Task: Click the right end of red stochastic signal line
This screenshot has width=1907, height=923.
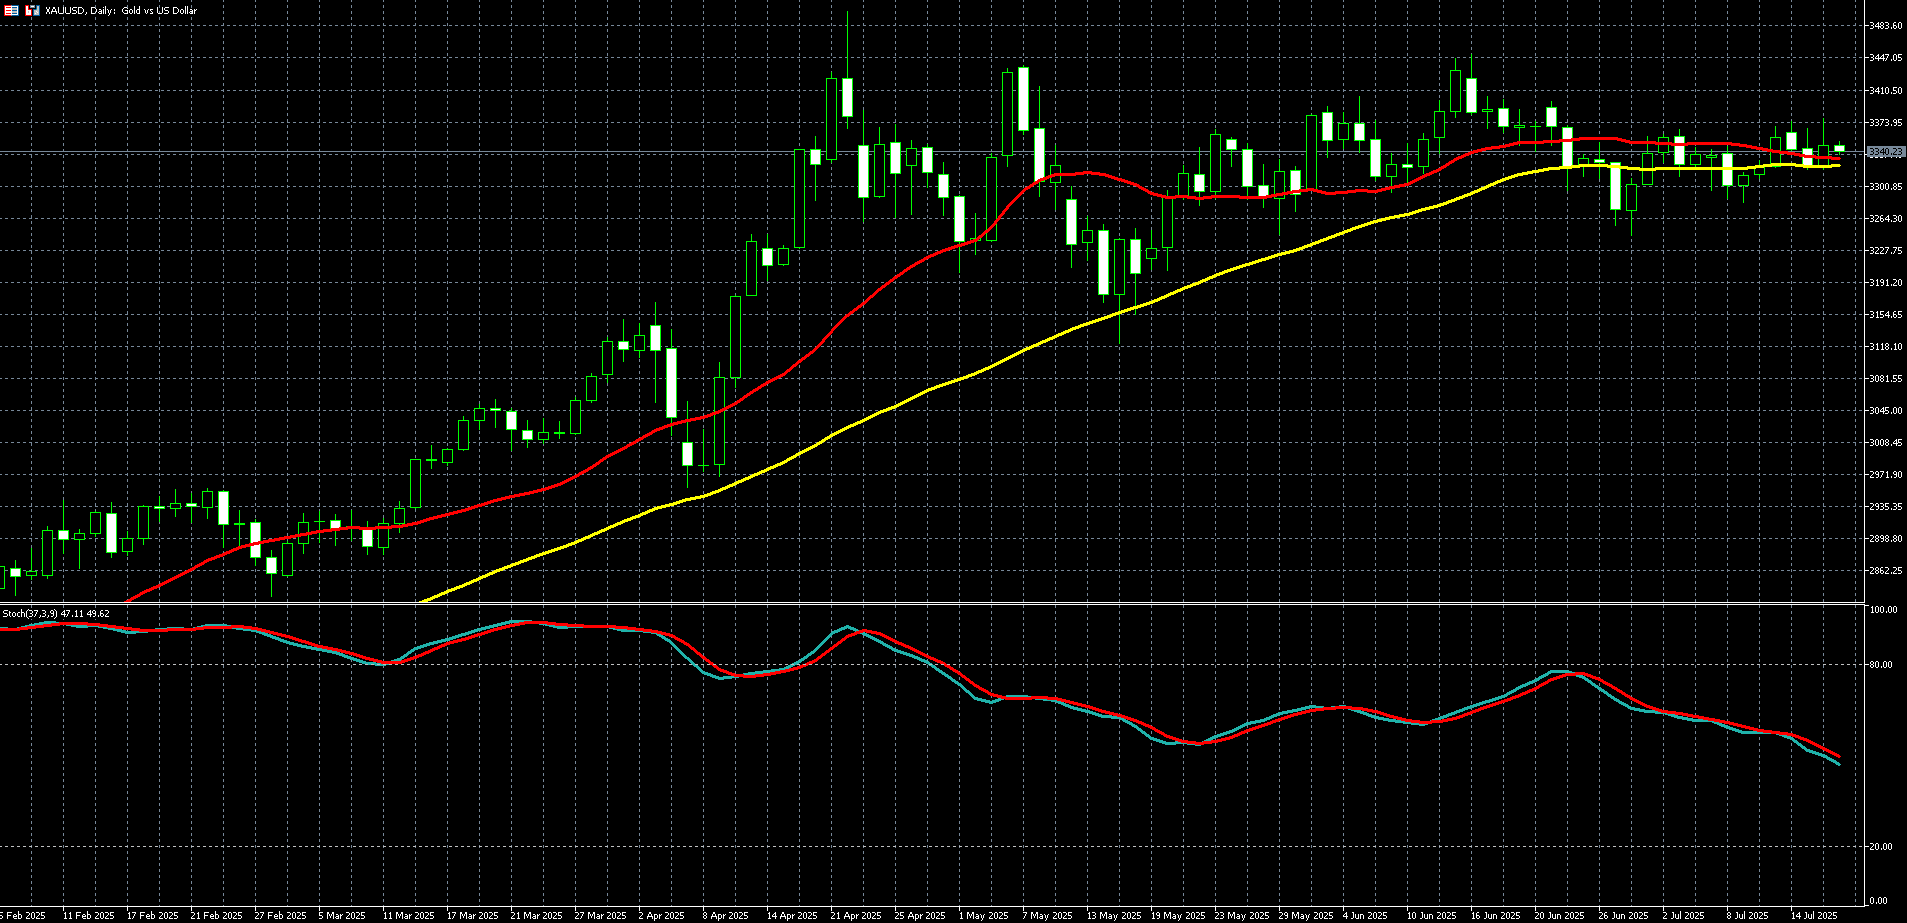Action: [x=1838, y=756]
